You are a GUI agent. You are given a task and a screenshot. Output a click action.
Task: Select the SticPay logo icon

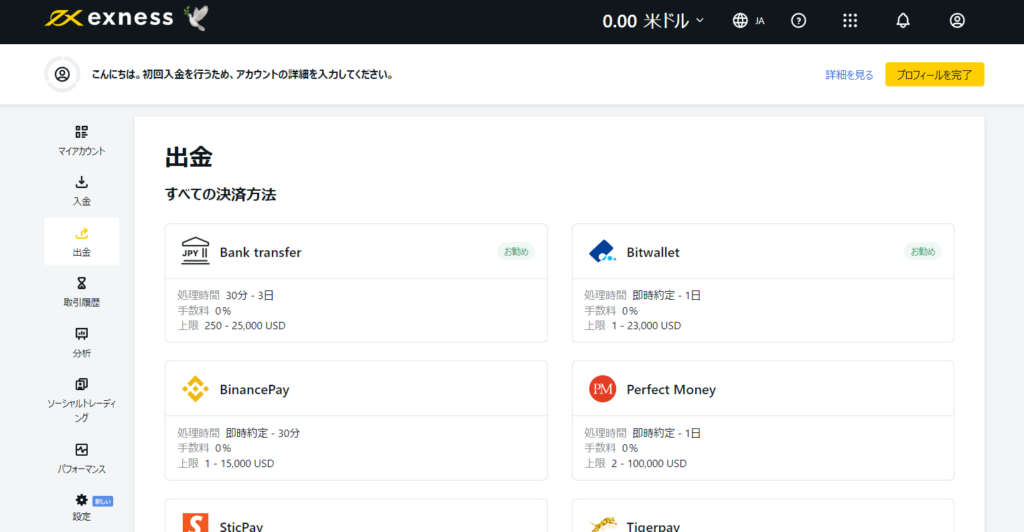pyautogui.click(x=195, y=523)
